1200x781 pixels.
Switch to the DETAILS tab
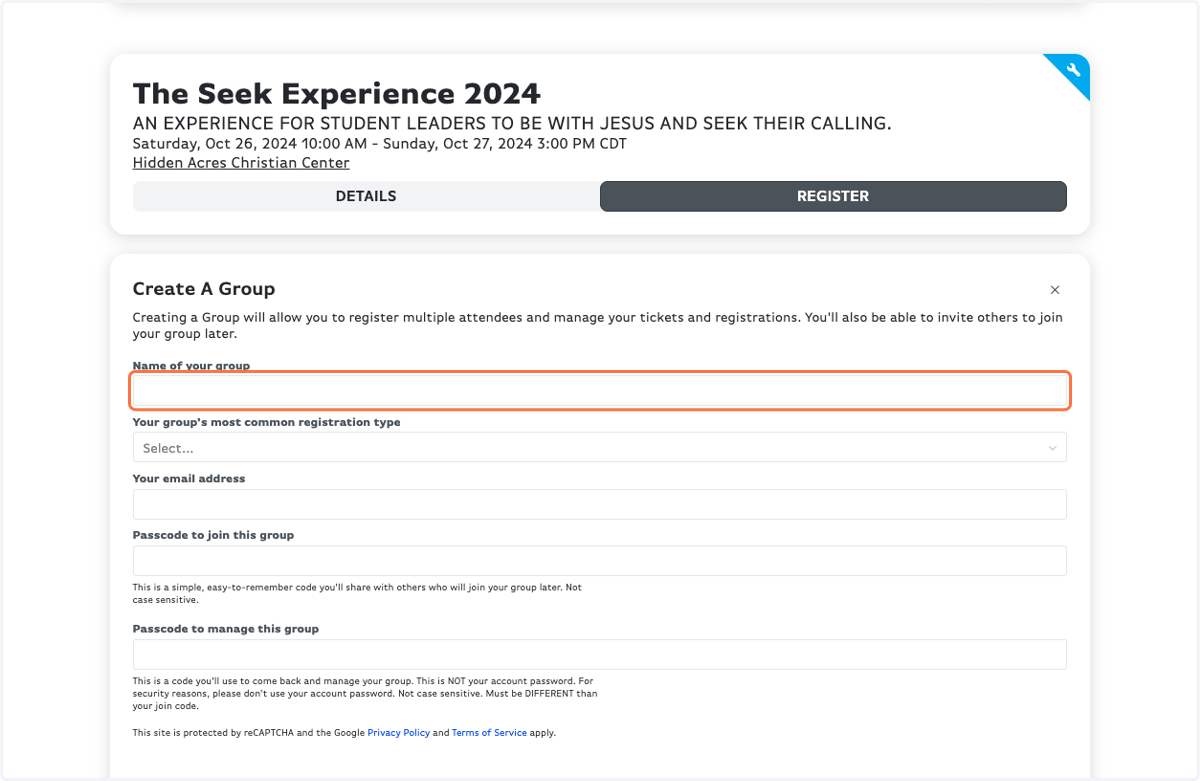(x=366, y=196)
